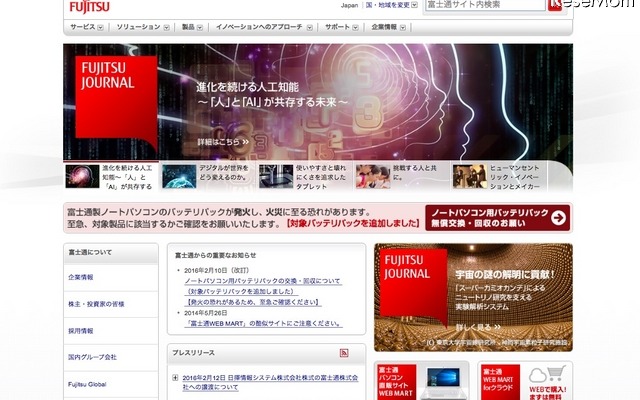640x400 pixels.
Task: Open the 企業情報 navigation dropdown
Action: click(388, 27)
